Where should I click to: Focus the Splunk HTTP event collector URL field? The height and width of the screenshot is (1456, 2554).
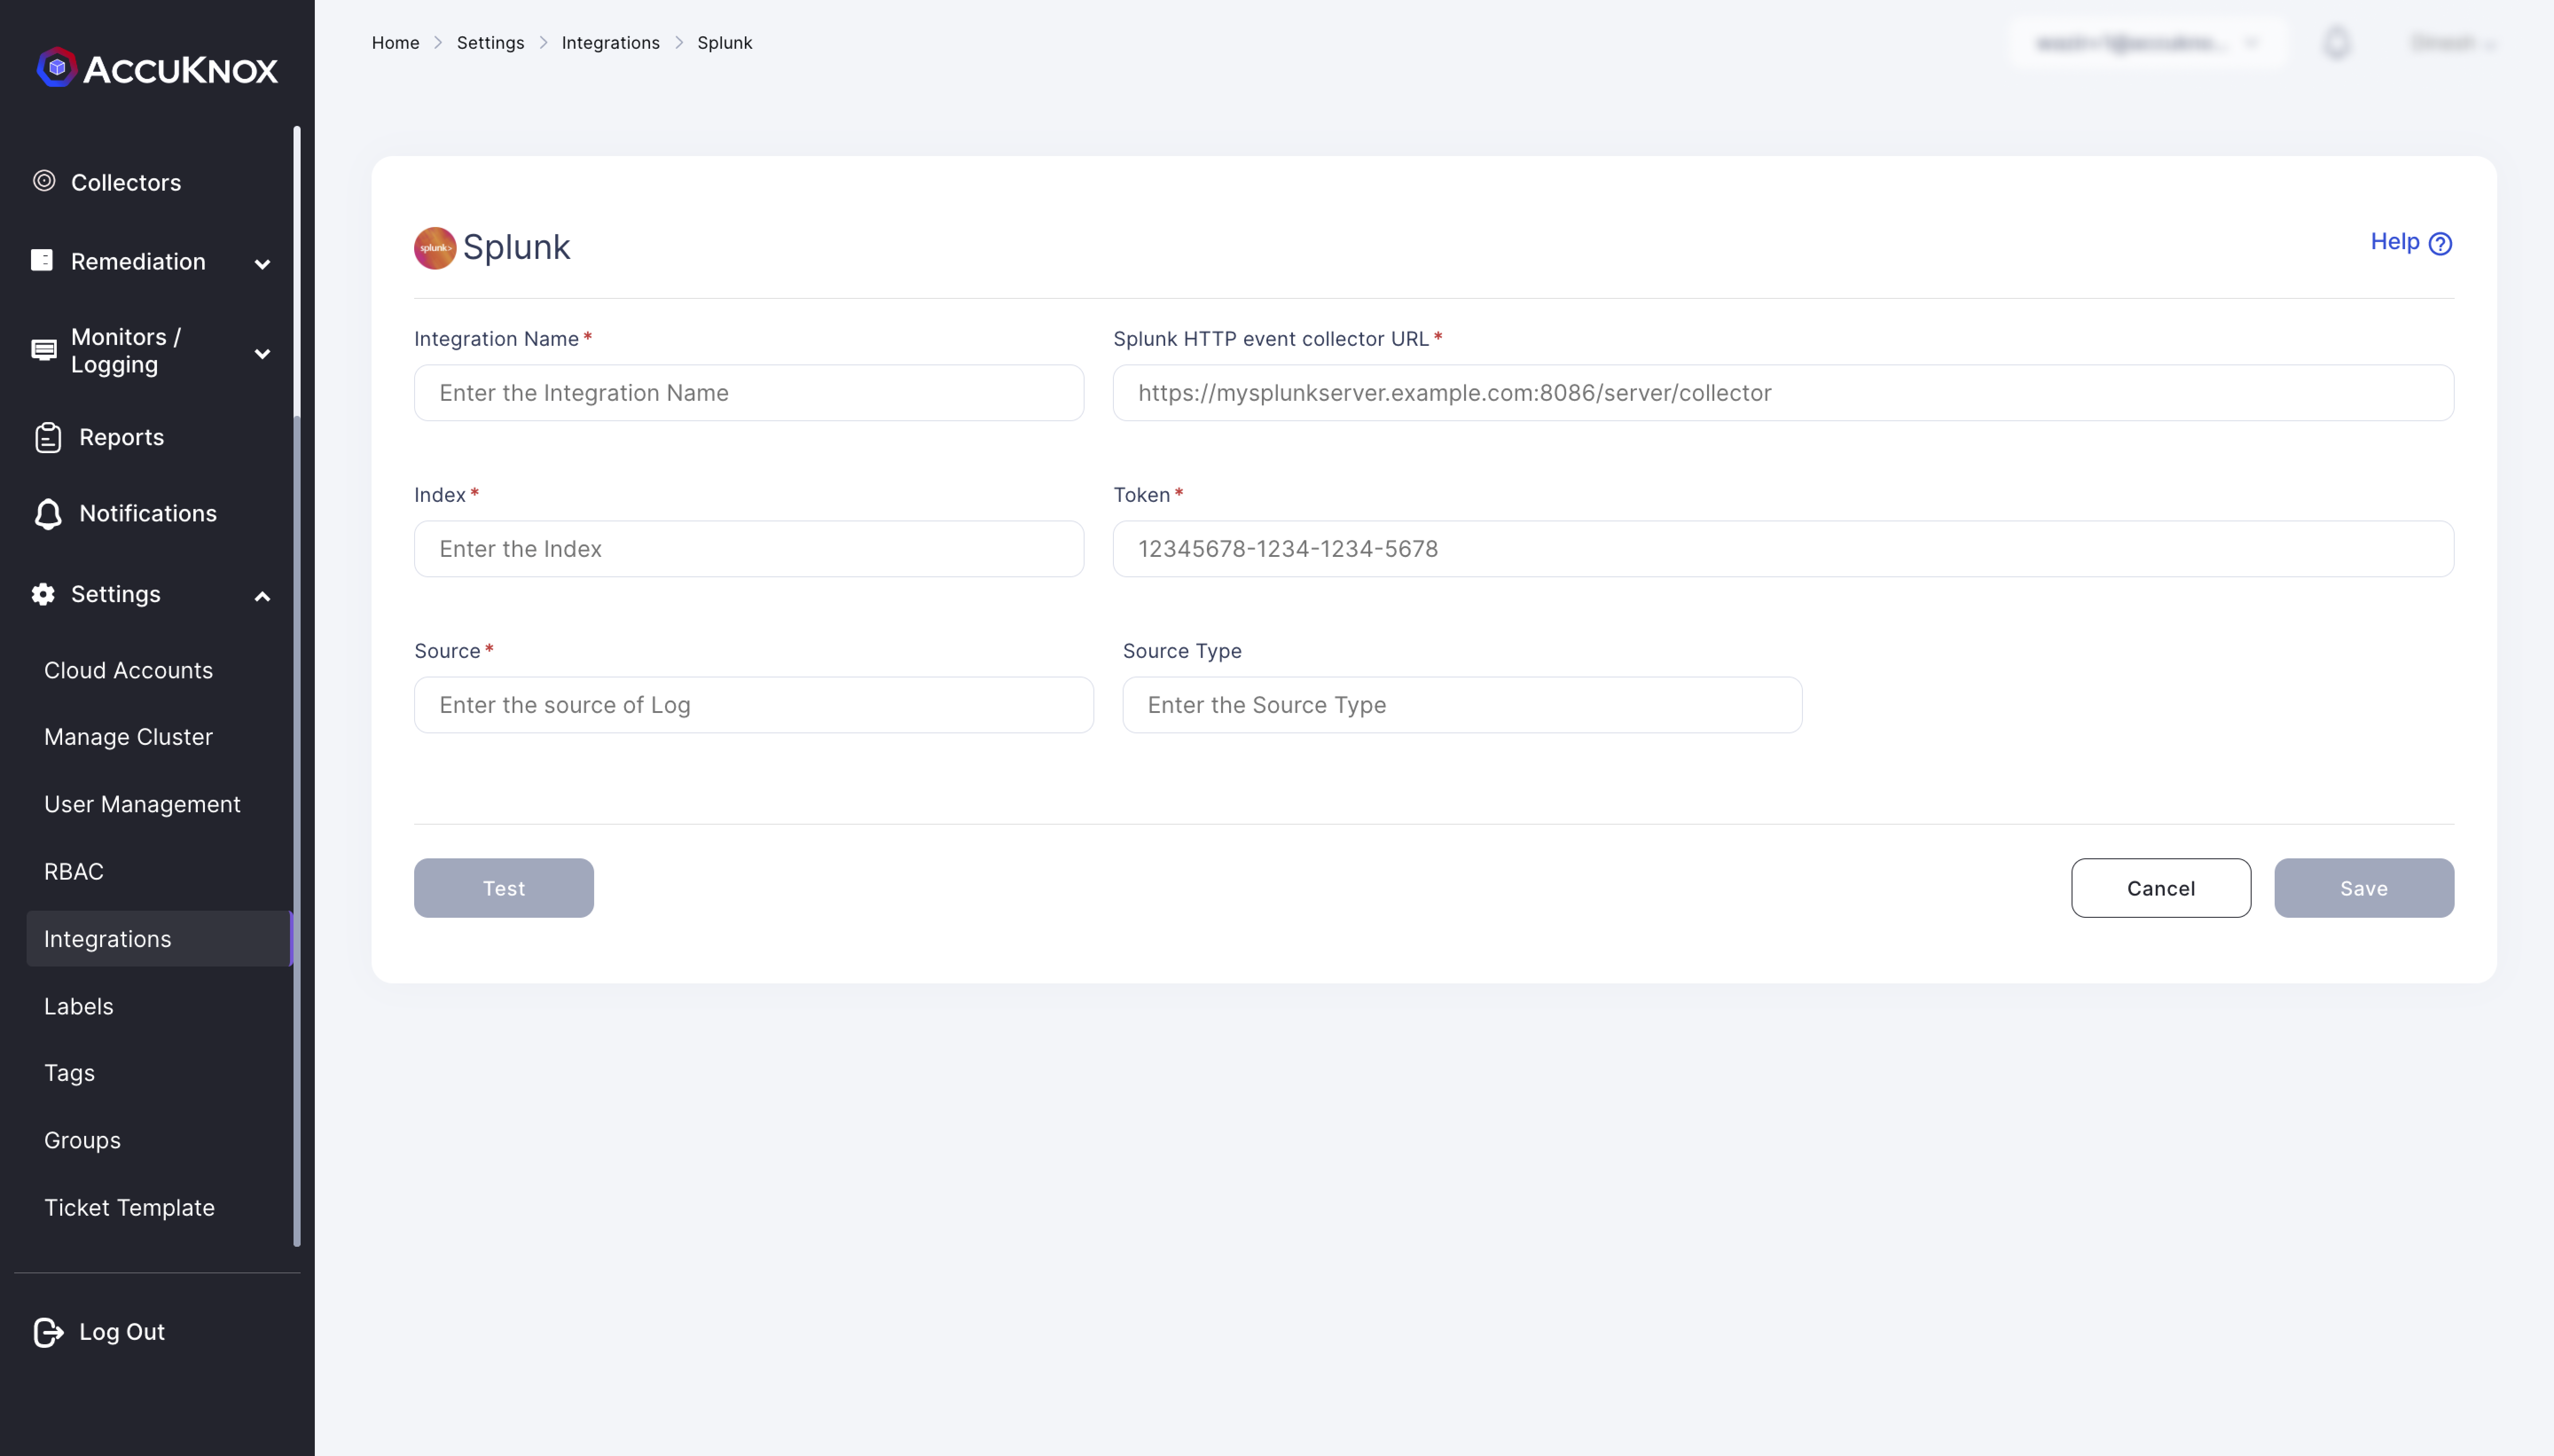1783,392
